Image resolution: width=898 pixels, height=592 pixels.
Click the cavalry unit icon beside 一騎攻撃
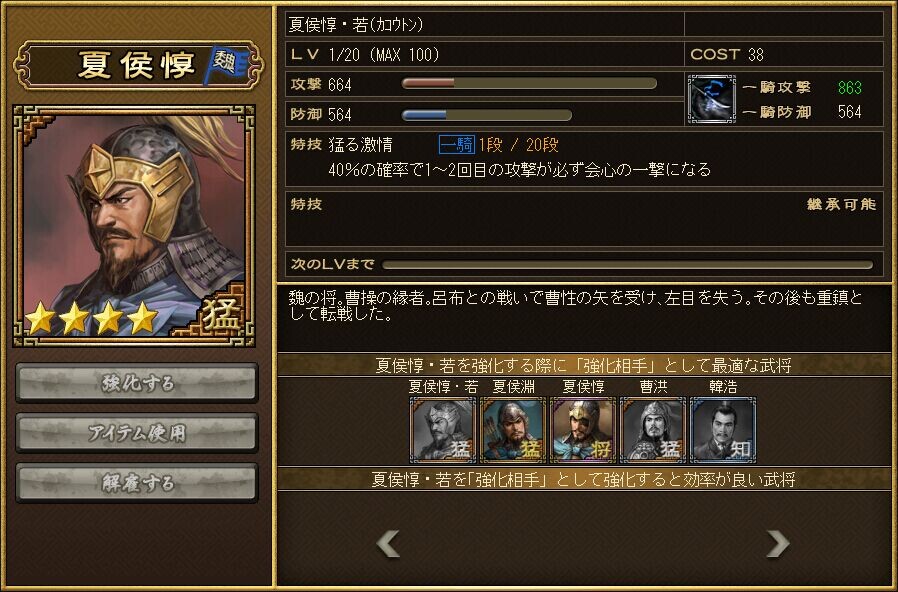click(x=711, y=99)
